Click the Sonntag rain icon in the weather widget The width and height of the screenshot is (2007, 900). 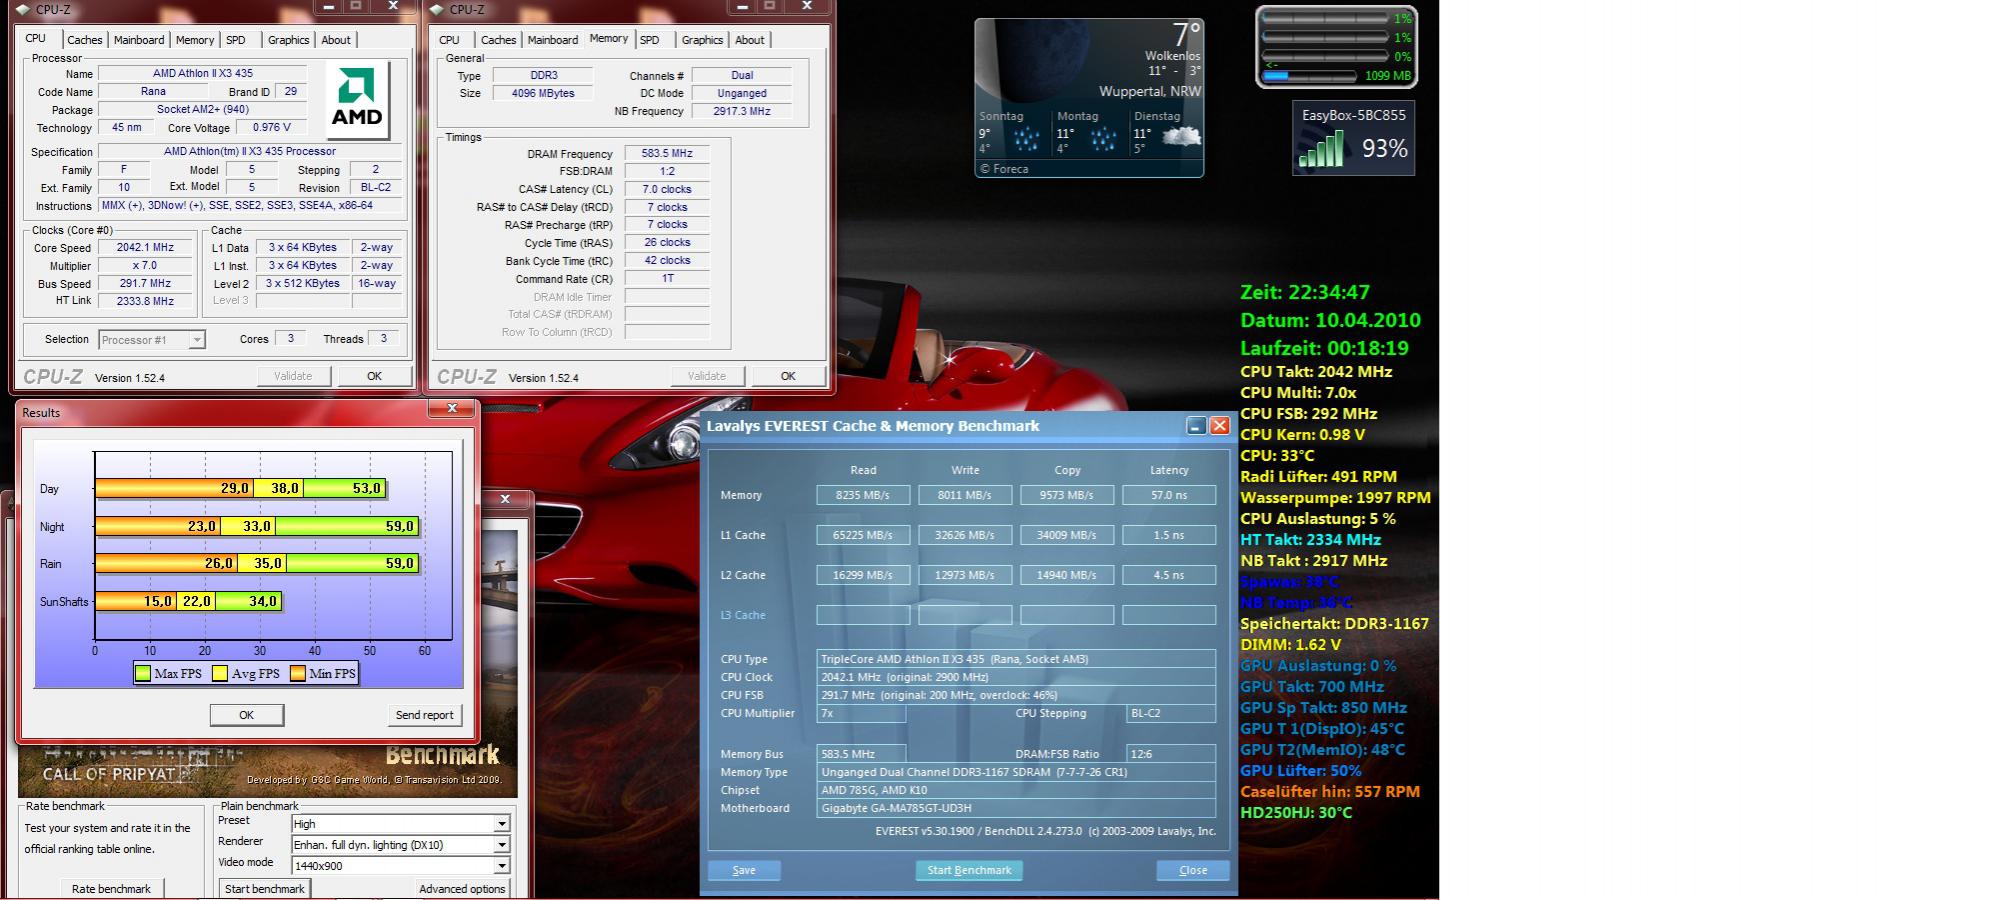tap(1026, 139)
